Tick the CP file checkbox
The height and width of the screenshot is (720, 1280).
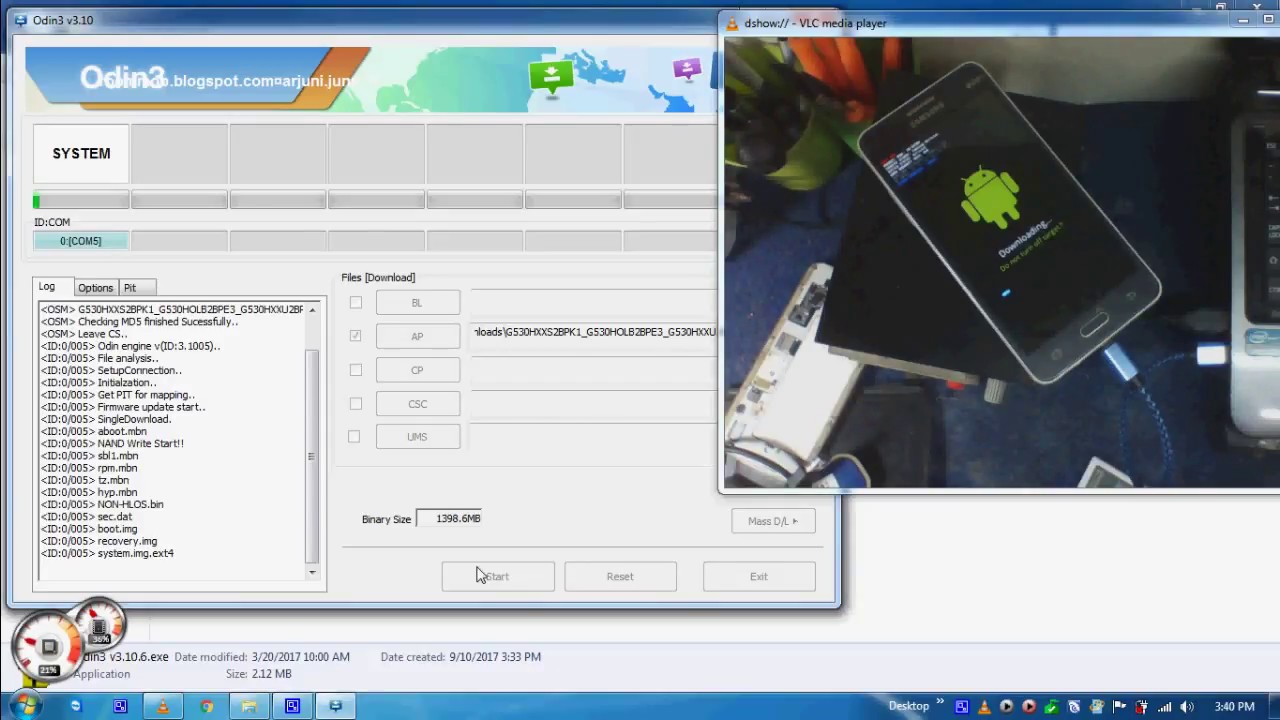tap(355, 370)
